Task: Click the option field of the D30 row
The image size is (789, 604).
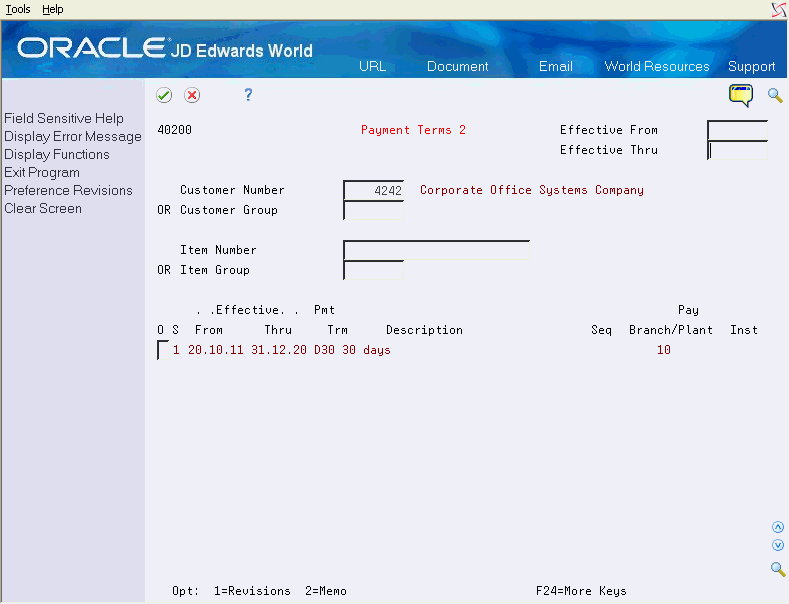Action: (163, 350)
